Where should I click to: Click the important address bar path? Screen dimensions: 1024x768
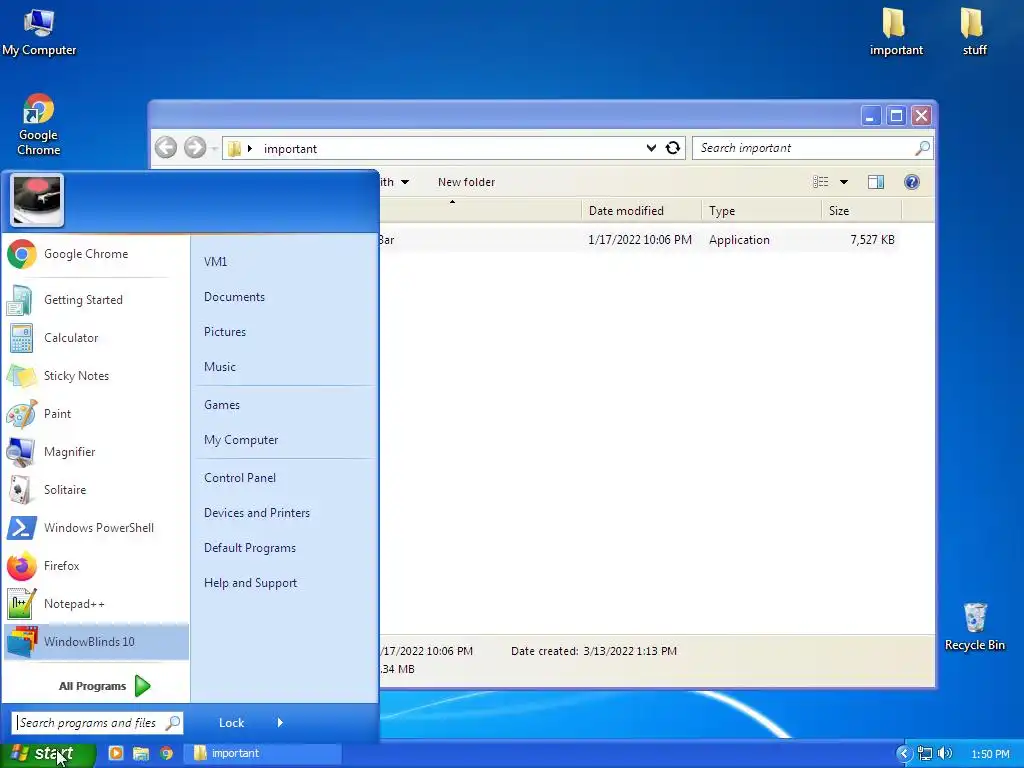click(x=290, y=149)
